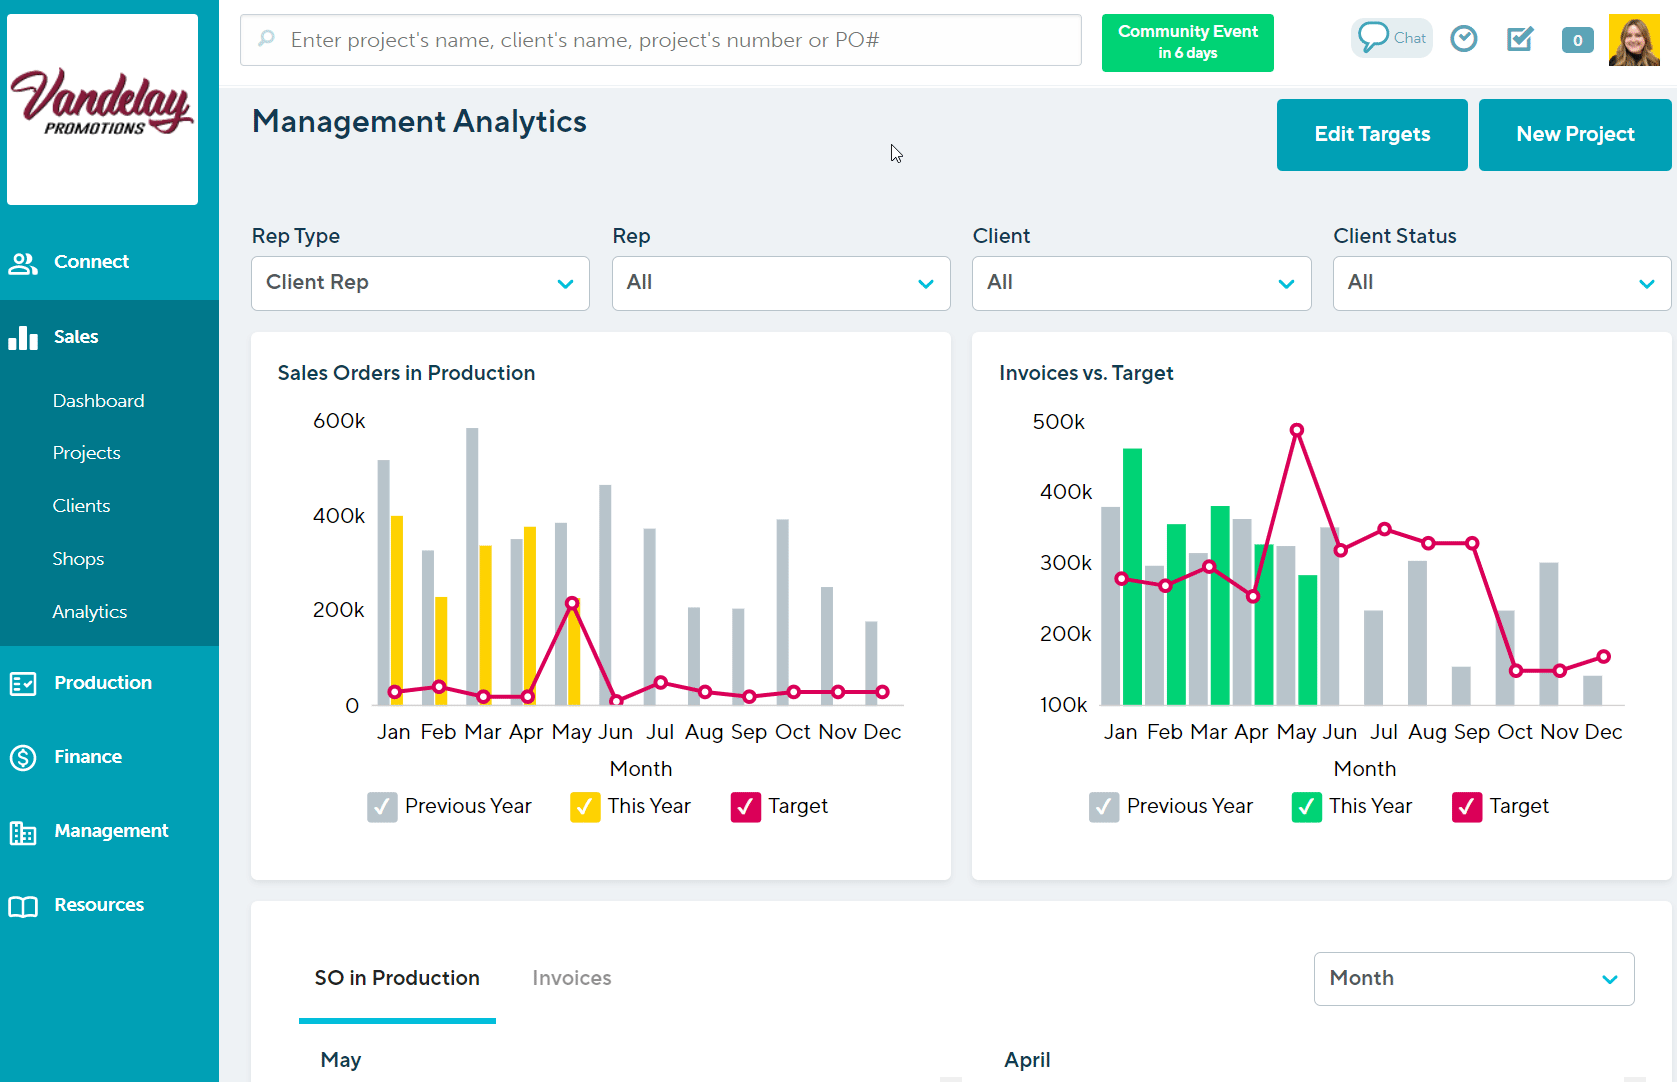Toggle Previous Year checkbox in Sales Orders chart
The width and height of the screenshot is (1677, 1082).
pyautogui.click(x=382, y=807)
